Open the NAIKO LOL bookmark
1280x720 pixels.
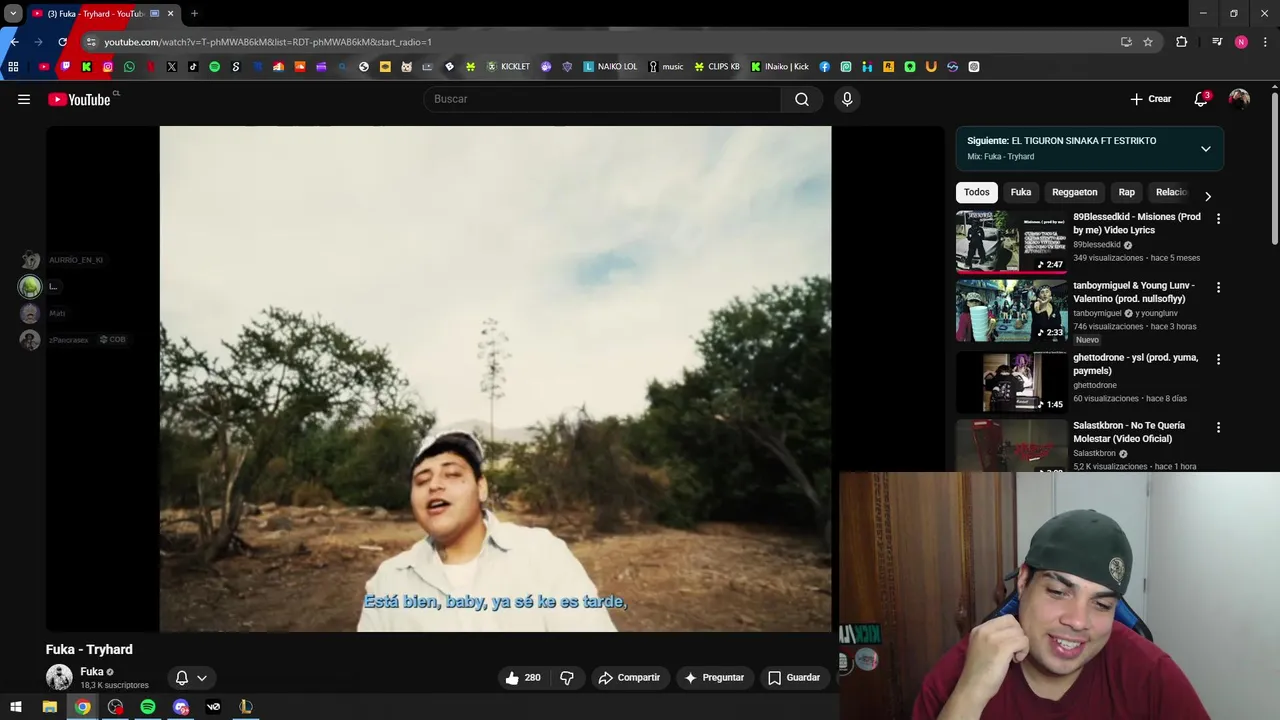(610, 67)
